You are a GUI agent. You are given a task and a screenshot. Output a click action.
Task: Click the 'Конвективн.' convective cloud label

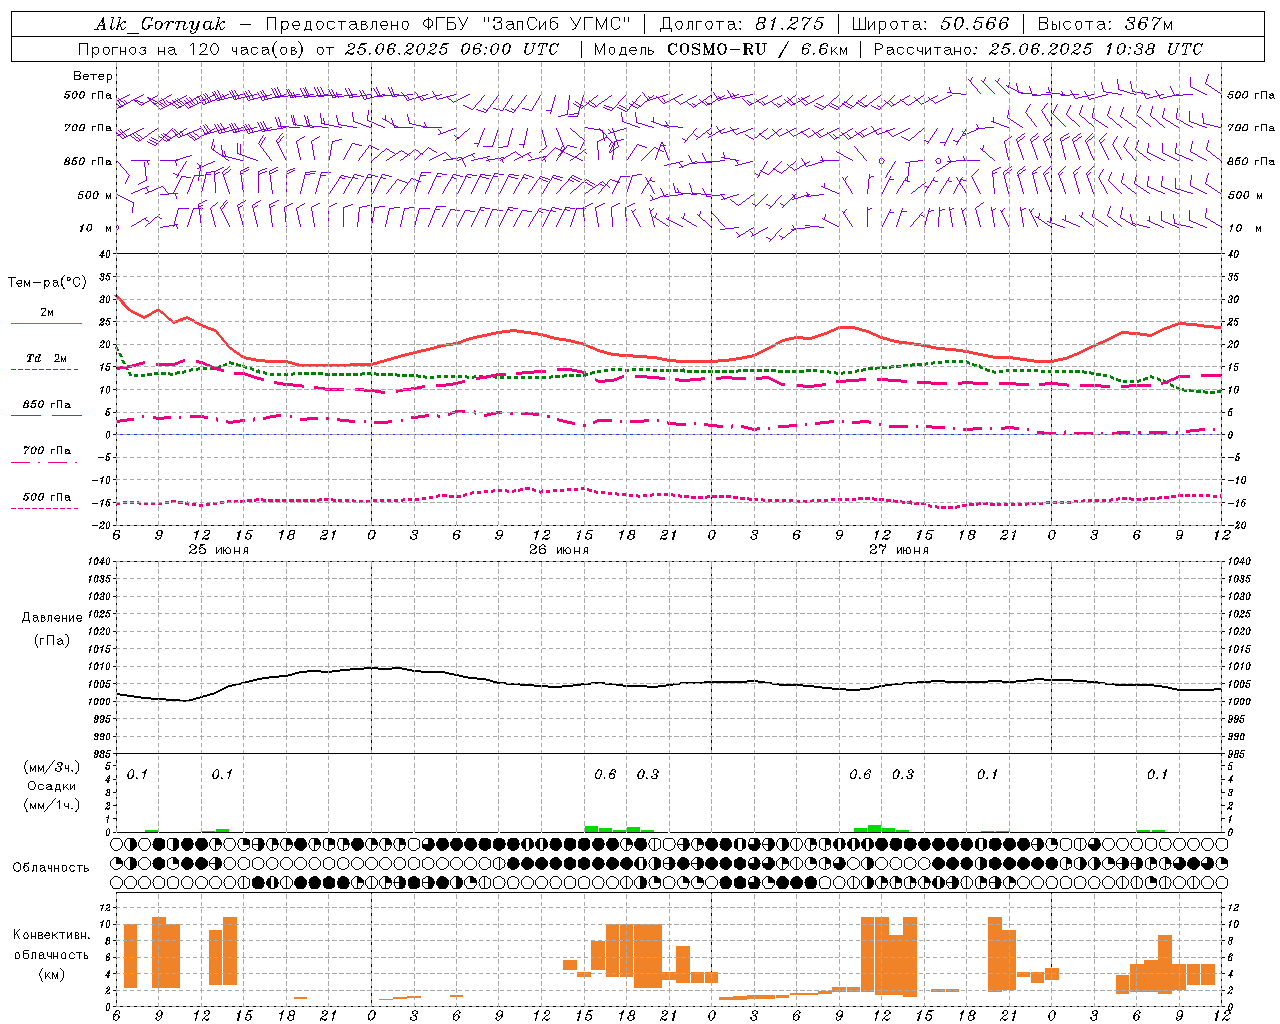tap(52, 935)
